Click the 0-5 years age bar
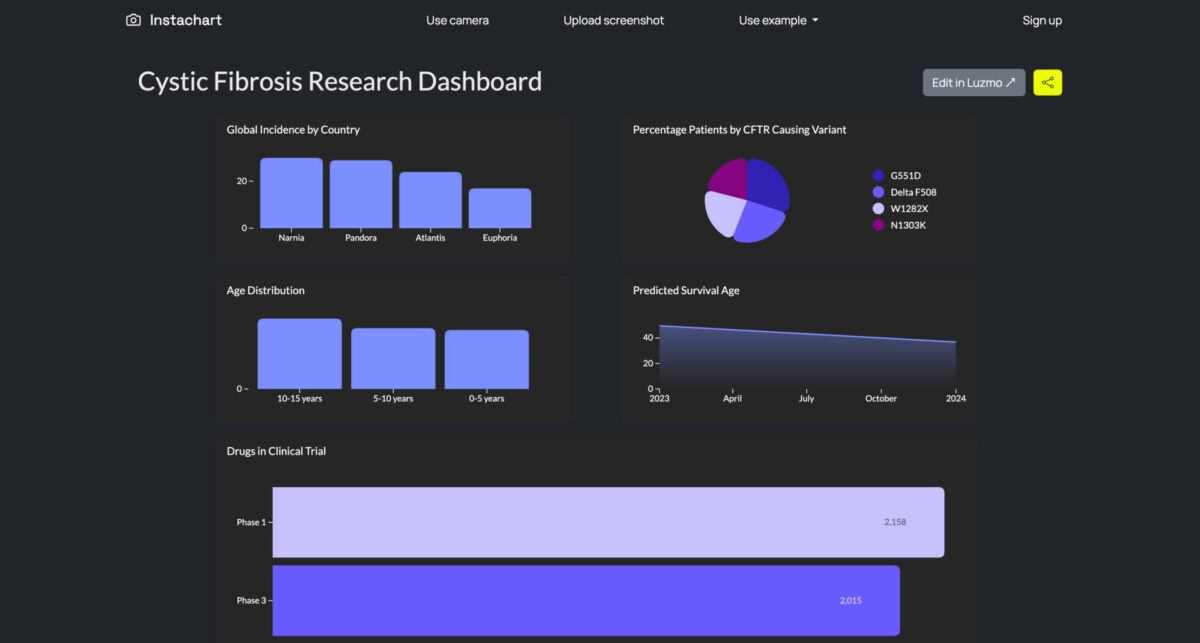Viewport: 1200px width, 643px height. click(486, 359)
